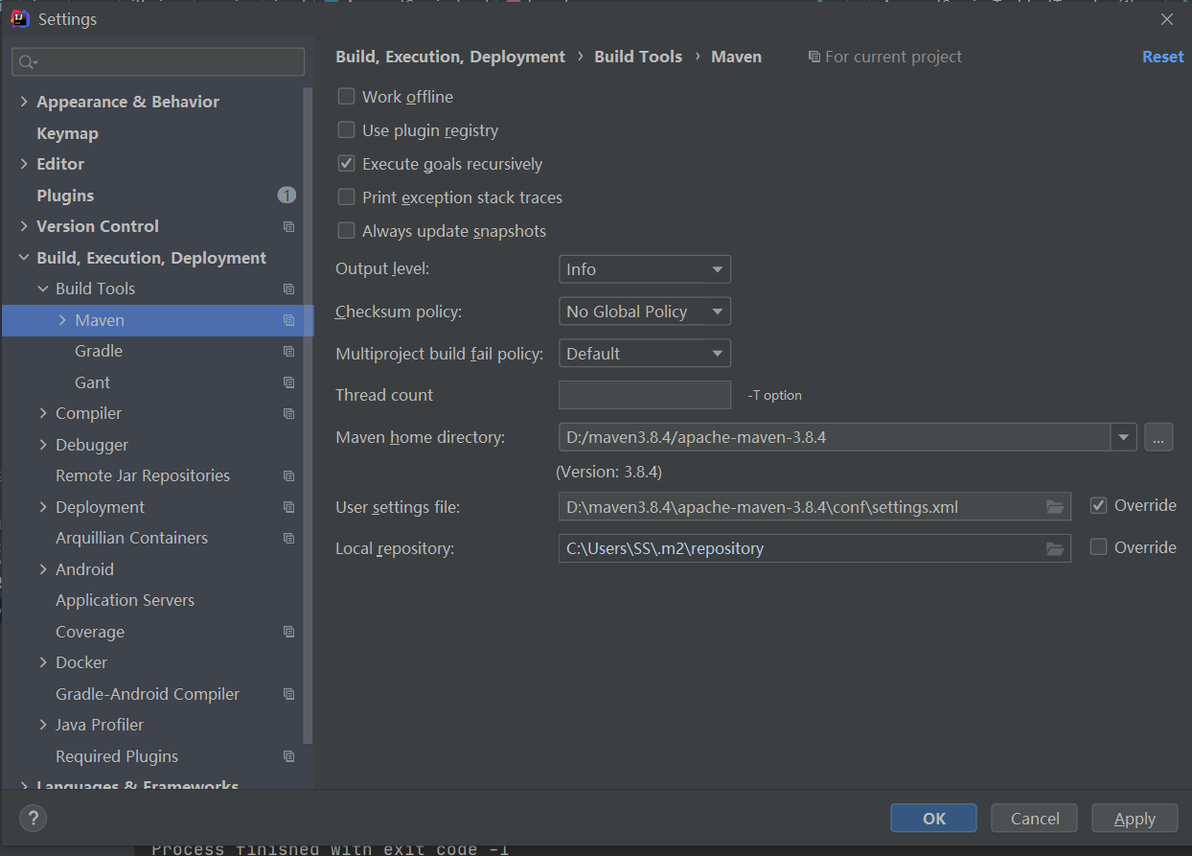This screenshot has width=1192, height=856.
Task: Click the project-level icon on Maven row
Action: 289,320
